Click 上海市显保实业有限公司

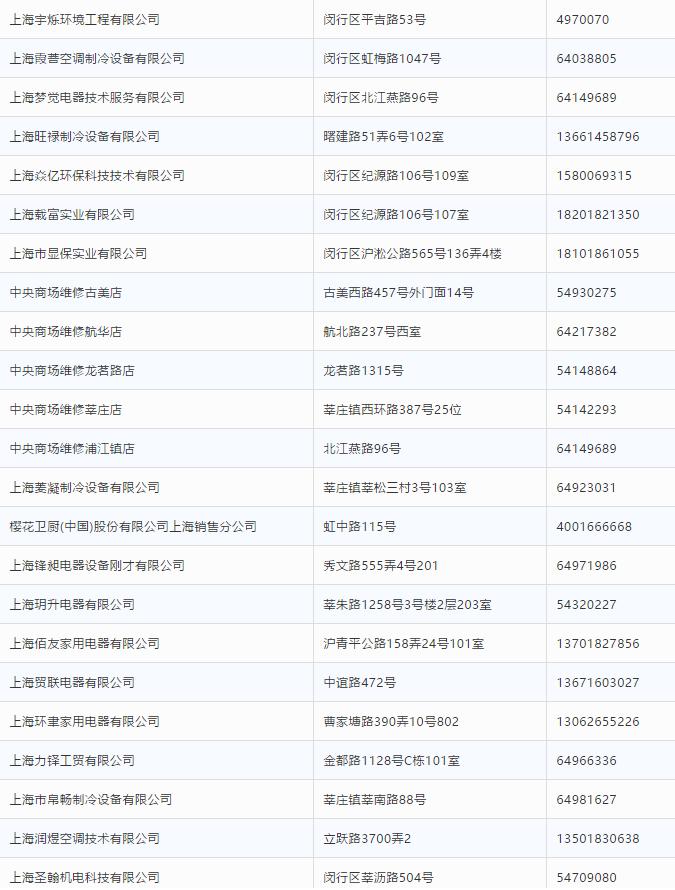78,254
